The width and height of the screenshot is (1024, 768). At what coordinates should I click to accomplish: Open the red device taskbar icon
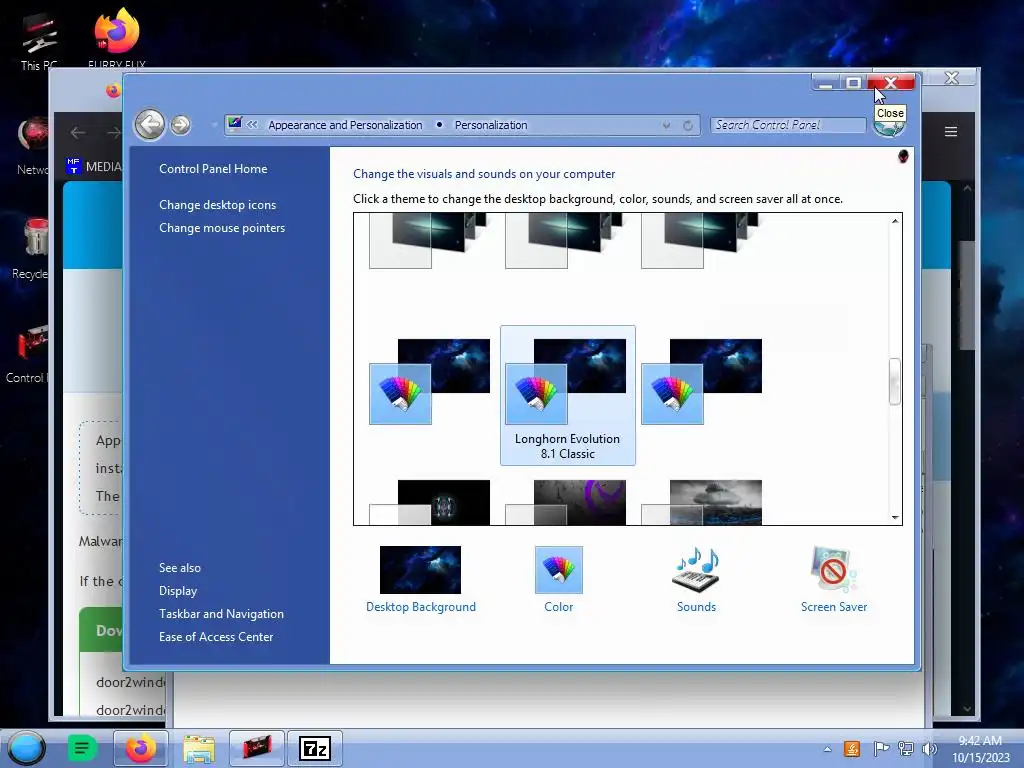[257, 748]
